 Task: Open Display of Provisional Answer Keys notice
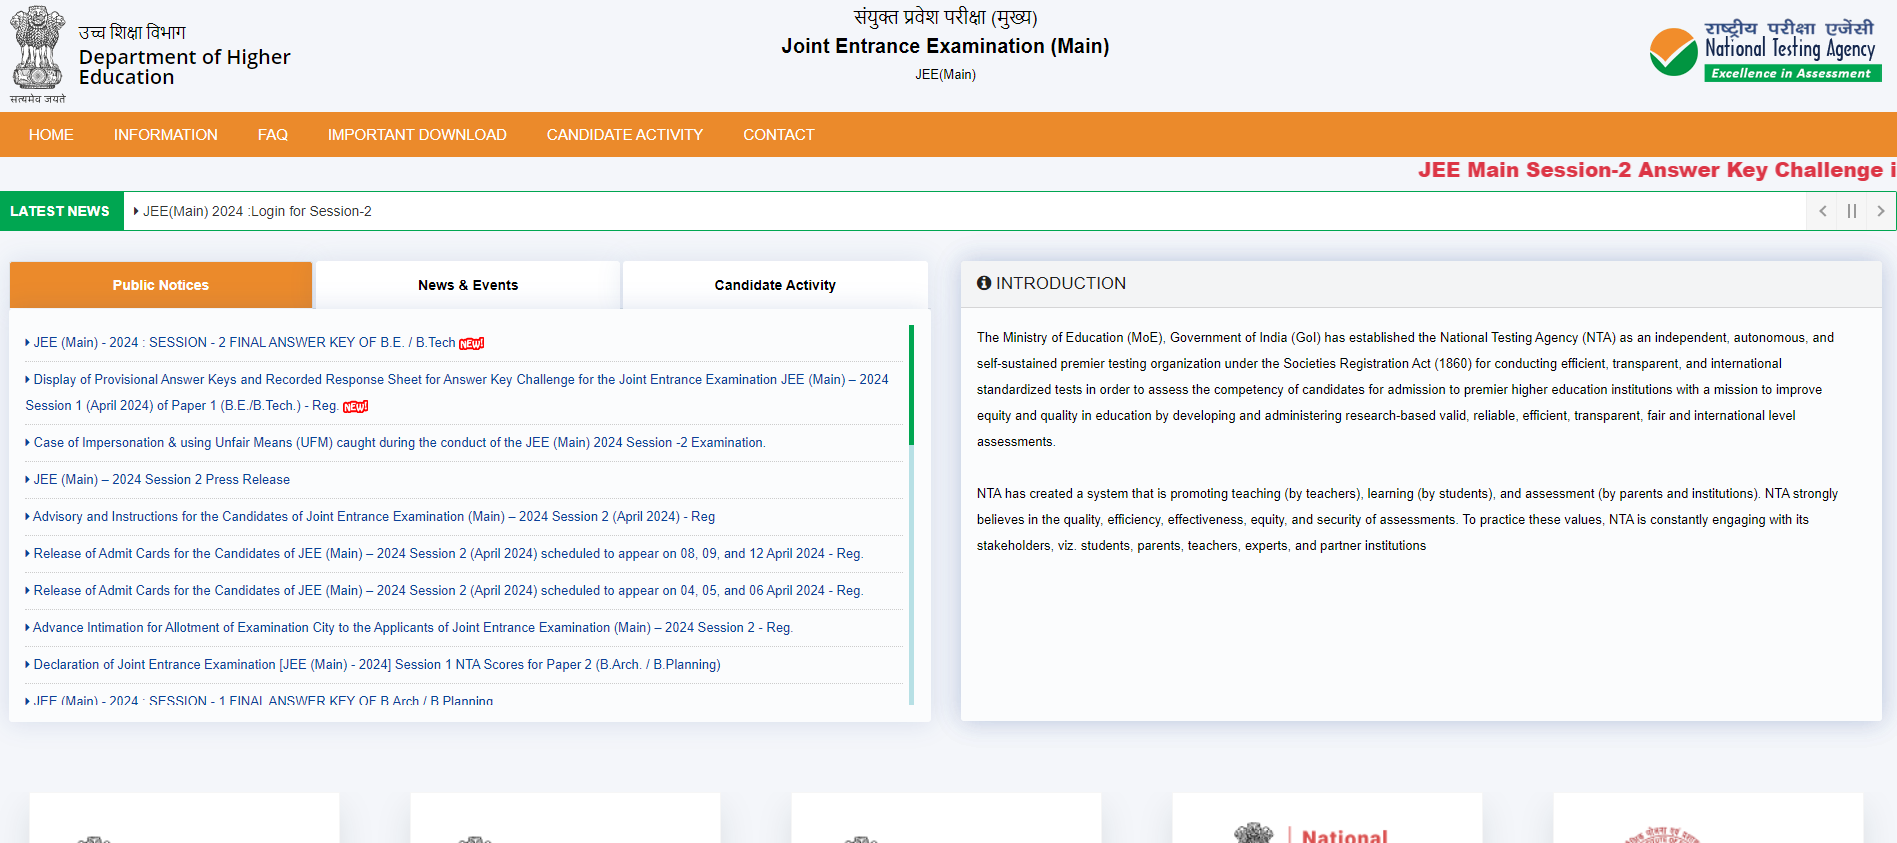point(457,392)
